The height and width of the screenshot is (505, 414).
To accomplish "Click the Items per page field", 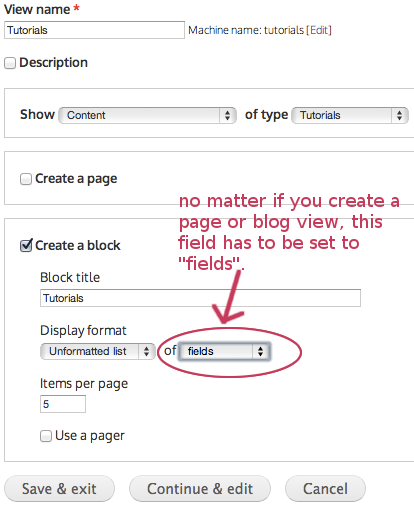I will tap(63, 404).
